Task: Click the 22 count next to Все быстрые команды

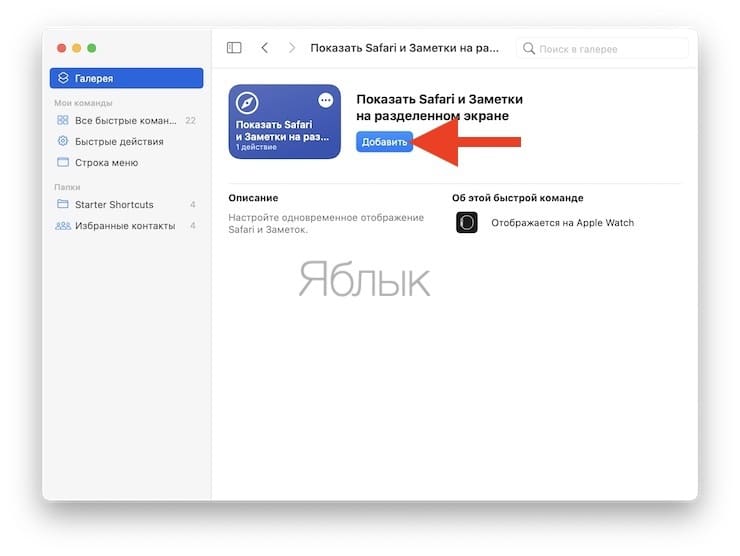Action: (191, 120)
